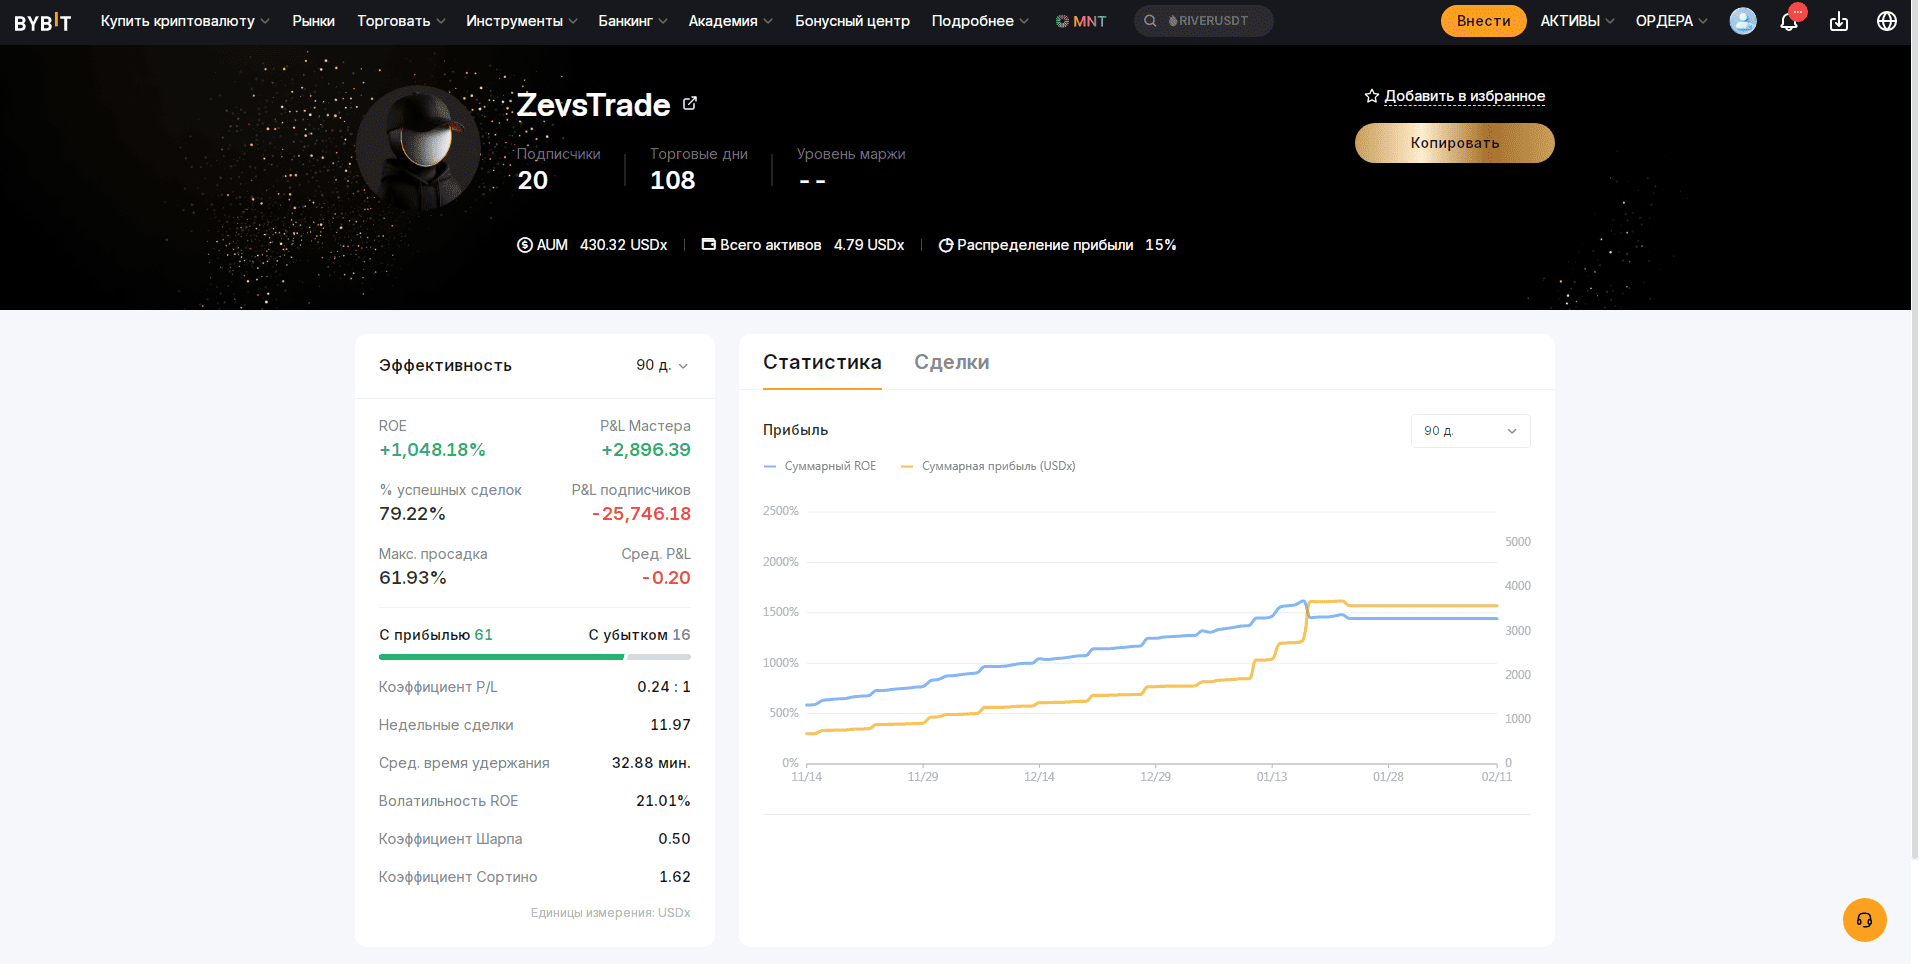Click the P&L Мастера value +2,896.39

(646, 450)
